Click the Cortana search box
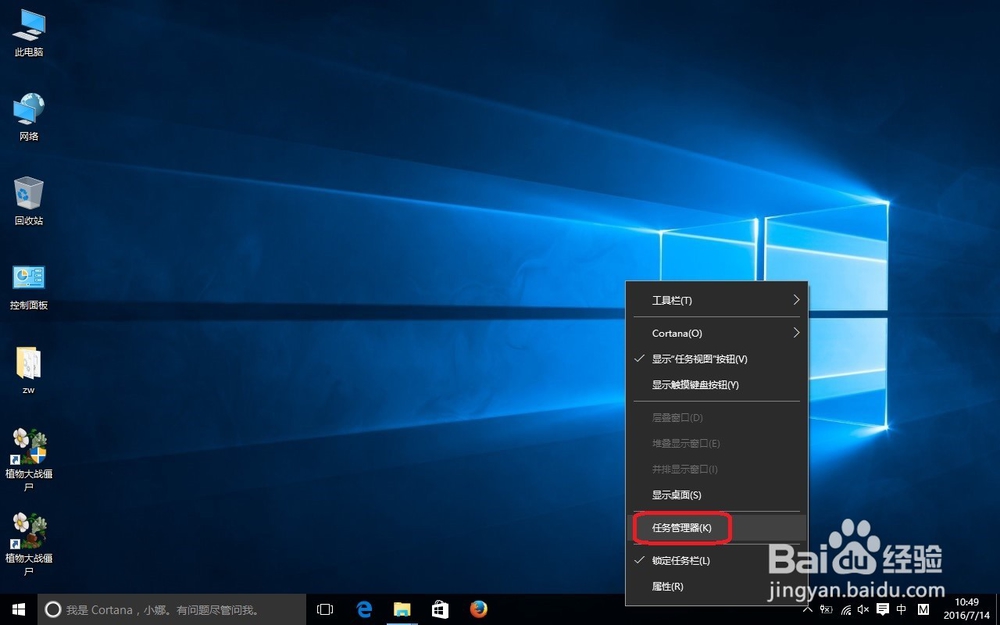1000x625 pixels. coord(150,609)
